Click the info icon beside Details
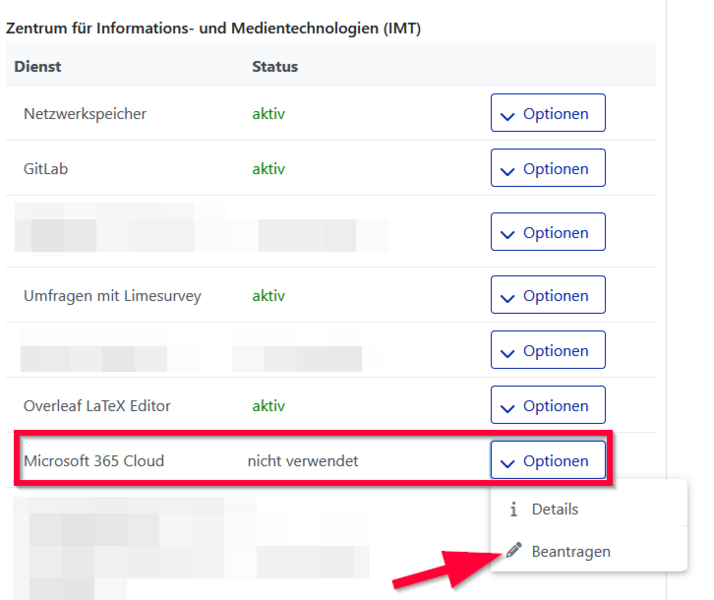The height and width of the screenshot is (600, 714). click(514, 509)
